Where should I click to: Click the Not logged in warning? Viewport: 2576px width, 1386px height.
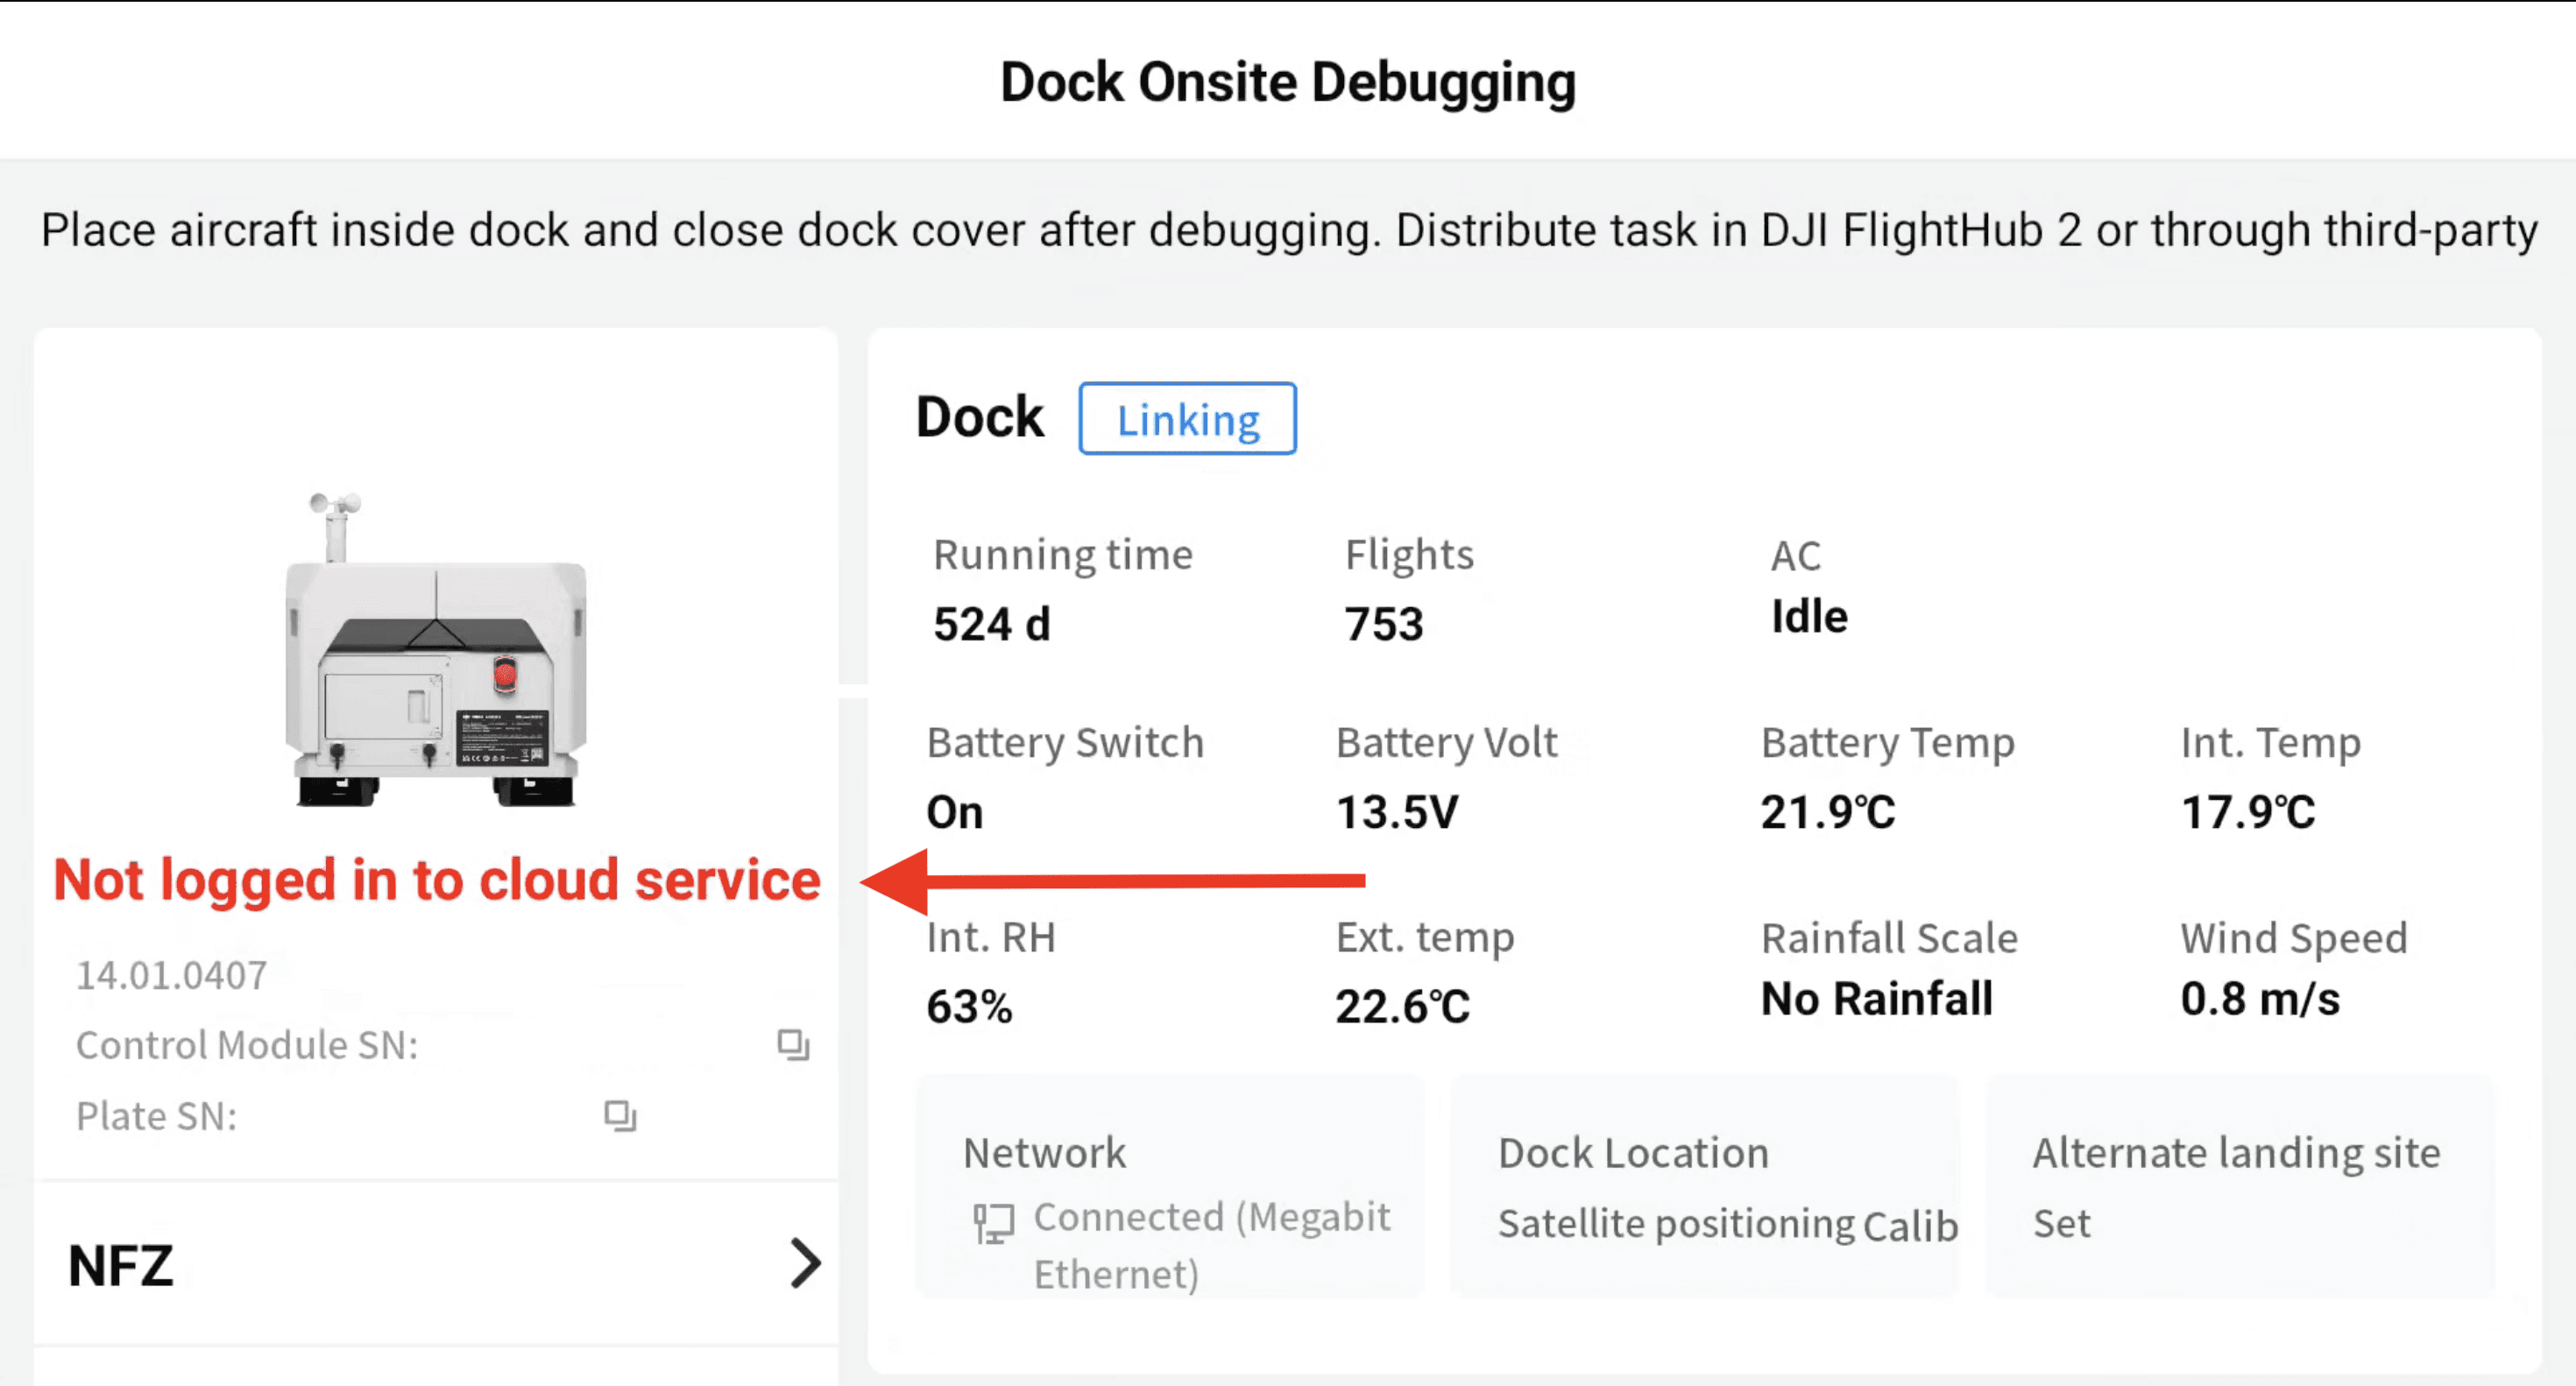(x=436, y=880)
